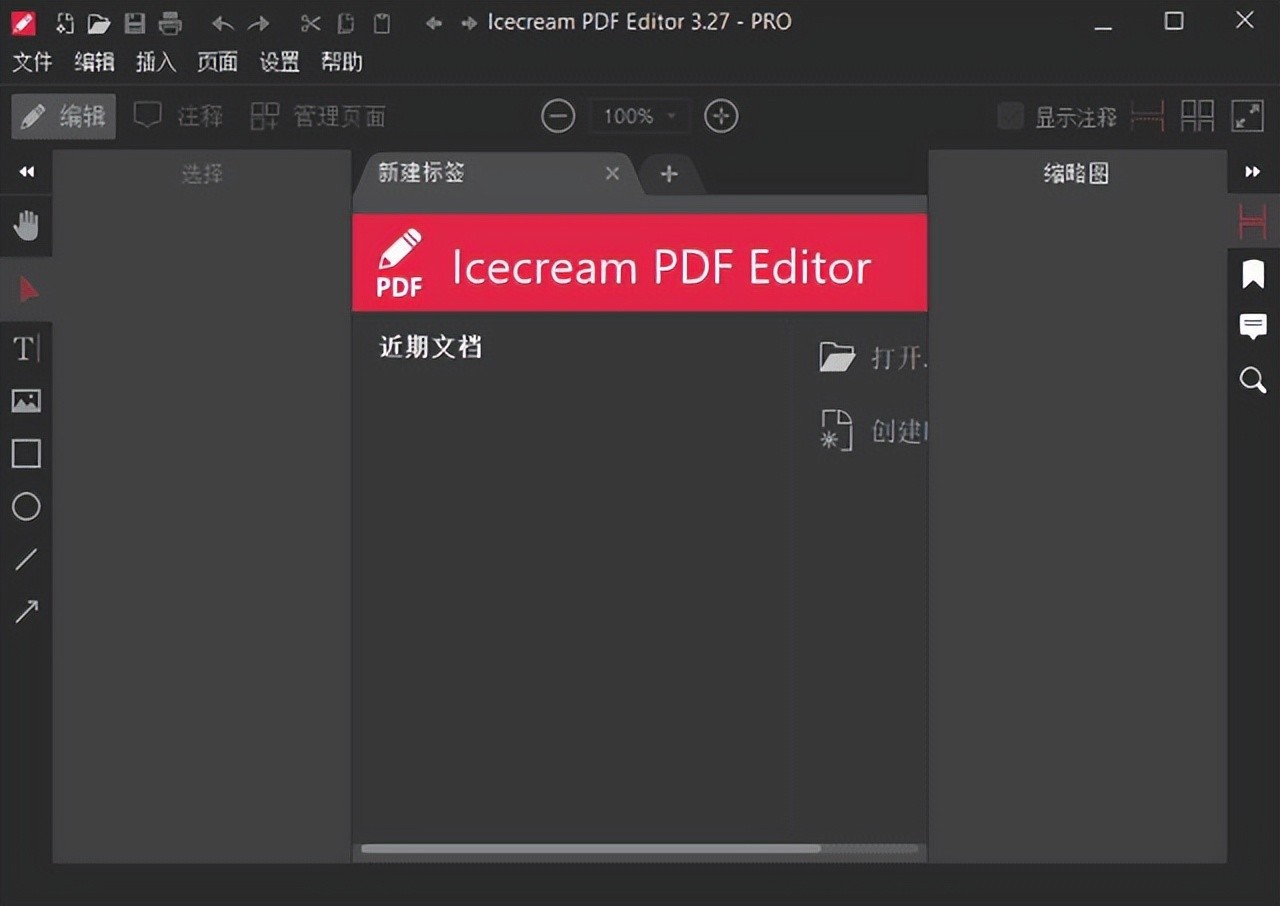Click the print icon in the title bar
This screenshot has height=906, width=1280.
pos(171,22)
